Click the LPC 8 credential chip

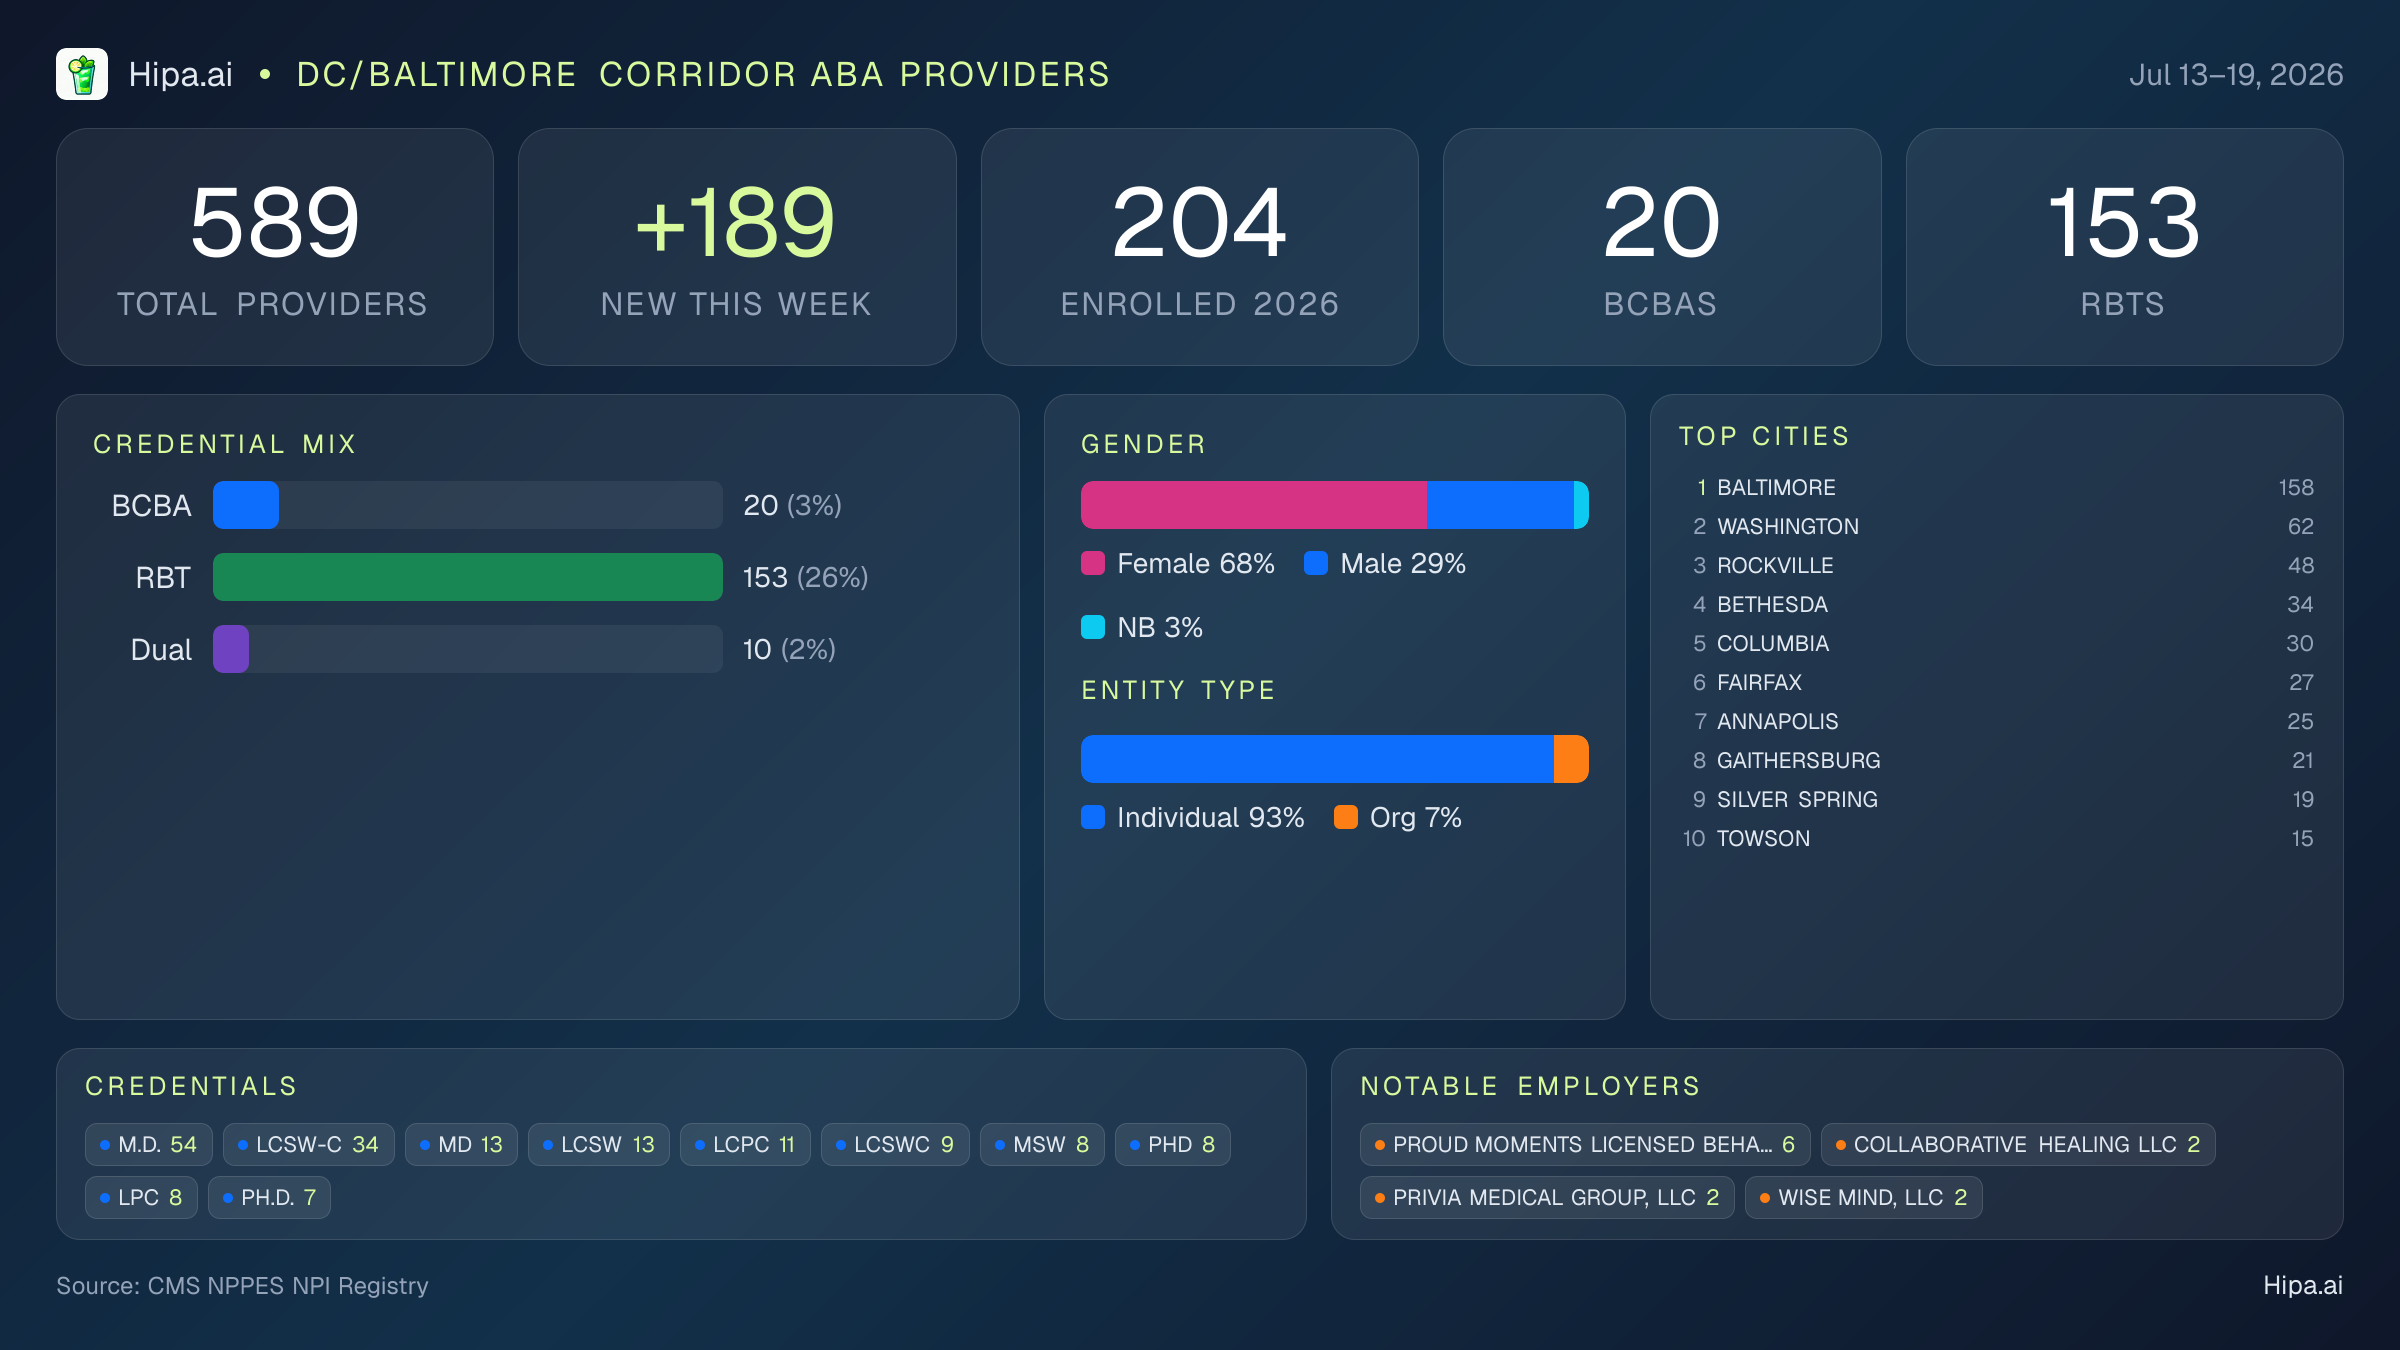[141, 1197]
